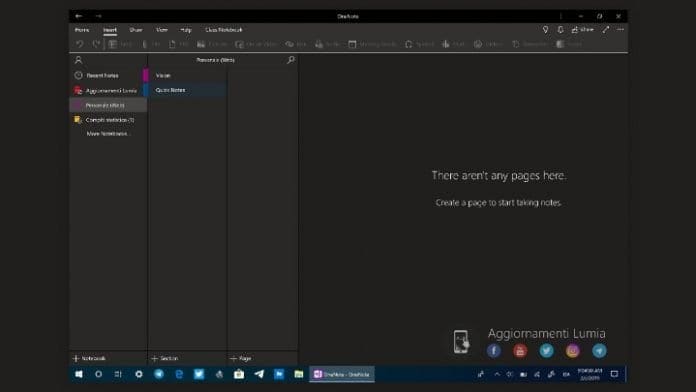Add a new Section

click(x=165, y=358)
